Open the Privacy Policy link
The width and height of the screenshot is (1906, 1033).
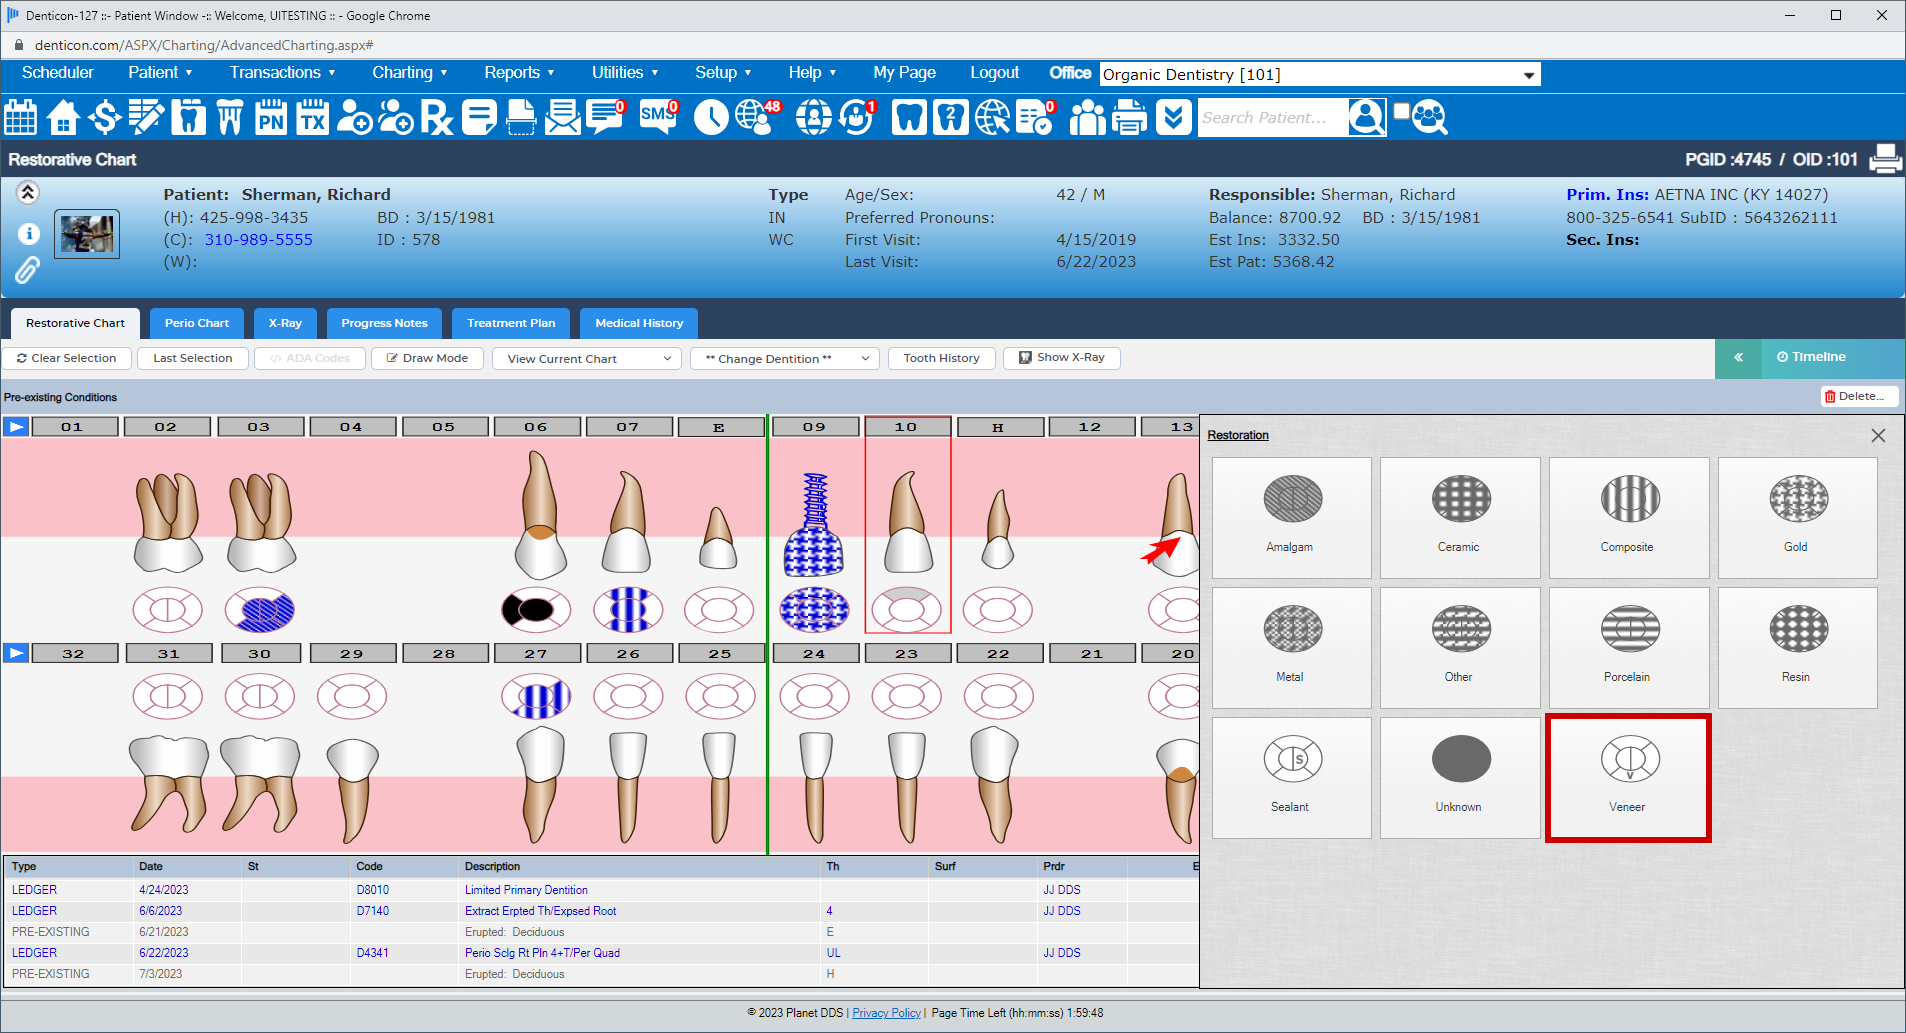coord(886,1012)
